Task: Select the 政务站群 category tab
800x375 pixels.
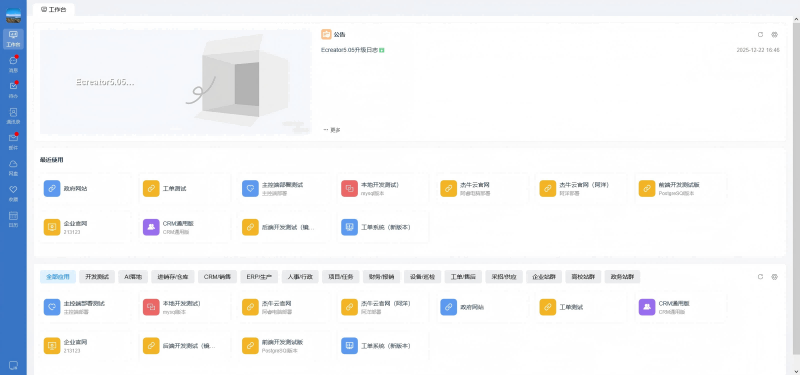Action: pyautogui.click(x=622, y=277)
